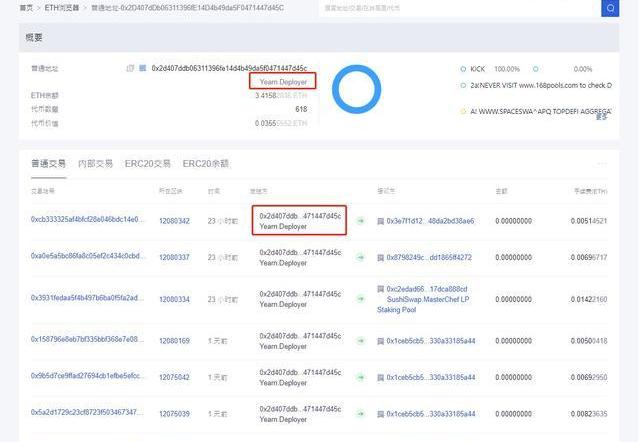Switch to the 内部交易 tab
The height and width of the screenshot is (442, 640).
(x=96, y=163)
